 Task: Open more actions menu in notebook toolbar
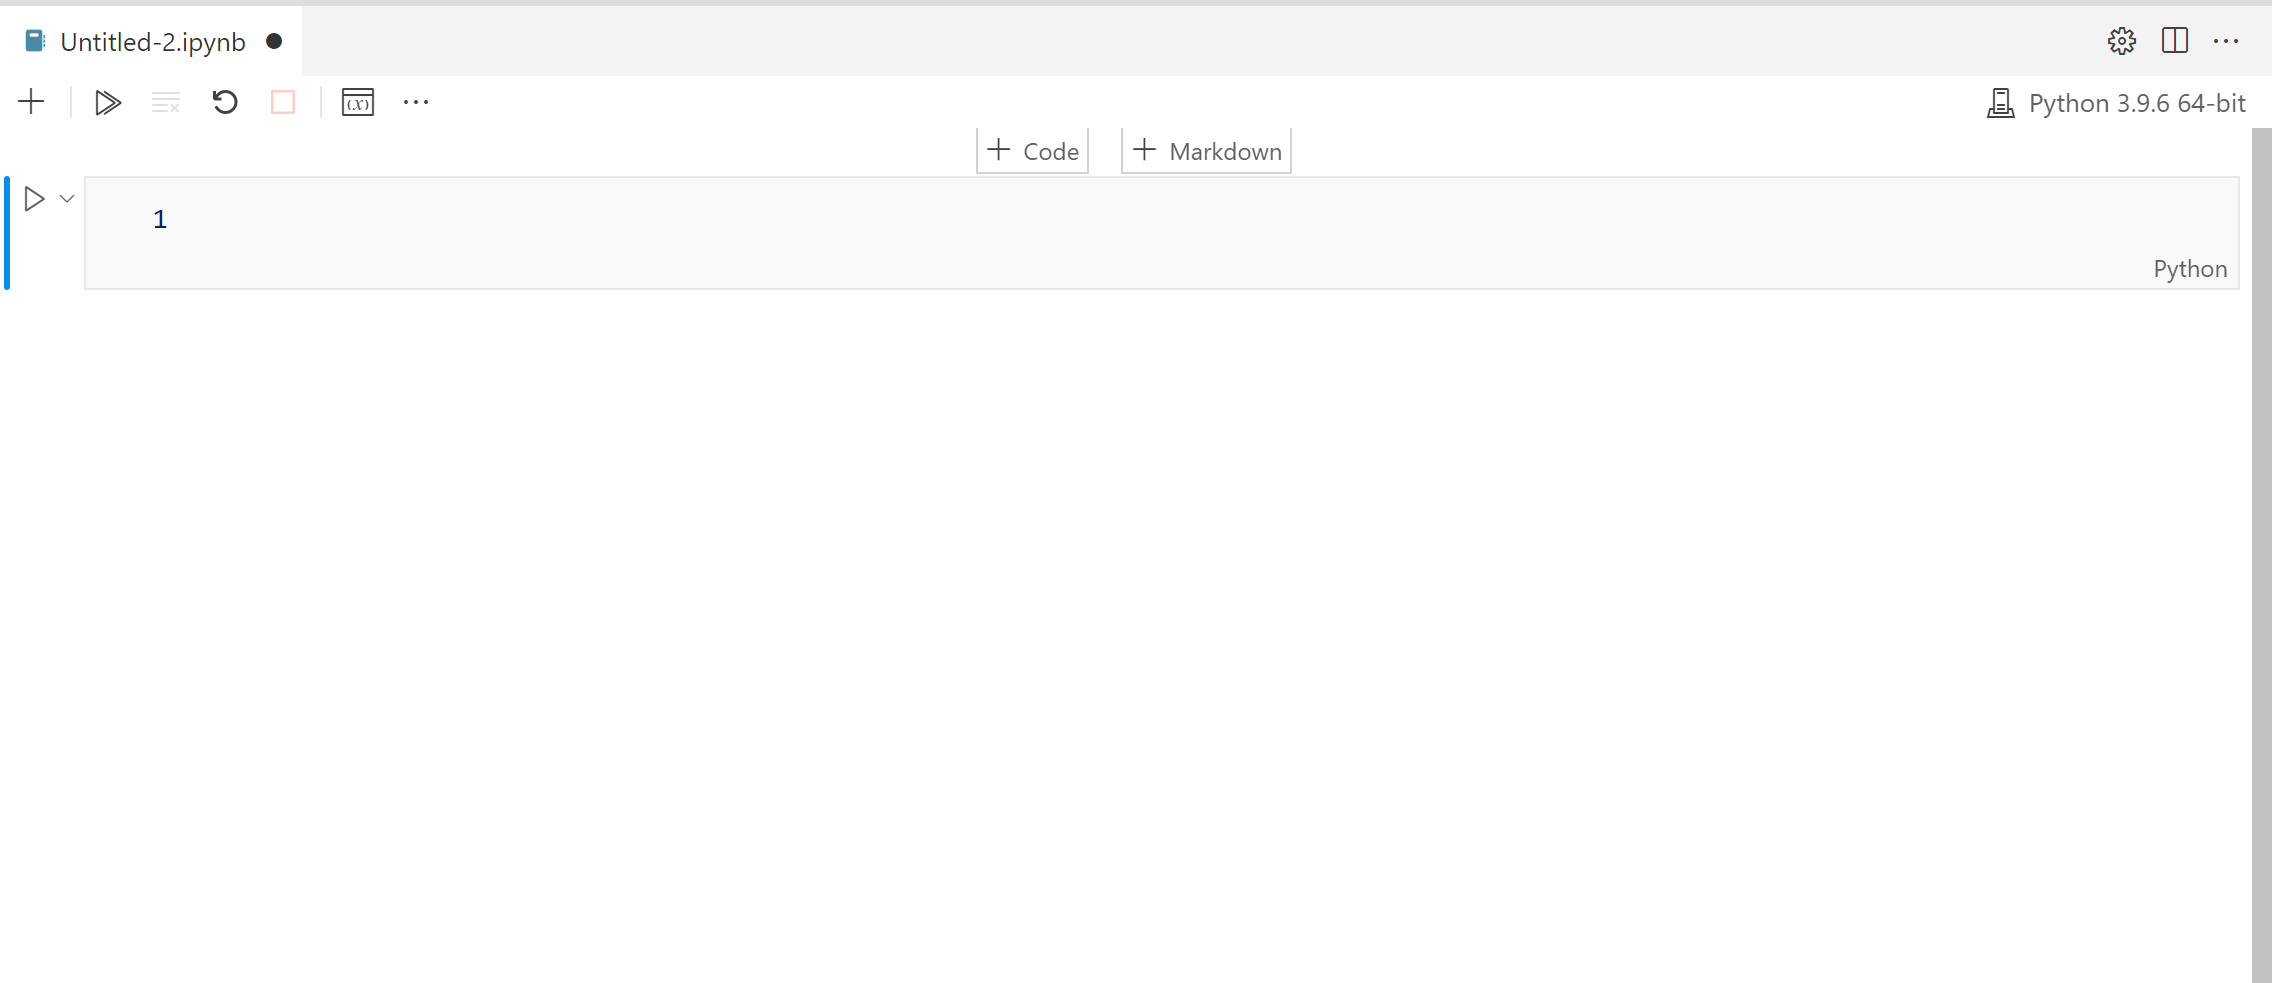416,102
